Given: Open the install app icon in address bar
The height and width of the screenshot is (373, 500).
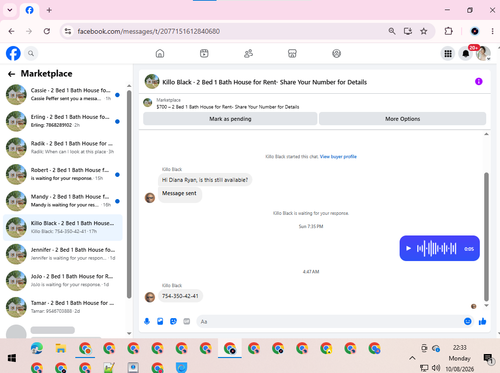Looking at the screenshot, I should [408, 31].
